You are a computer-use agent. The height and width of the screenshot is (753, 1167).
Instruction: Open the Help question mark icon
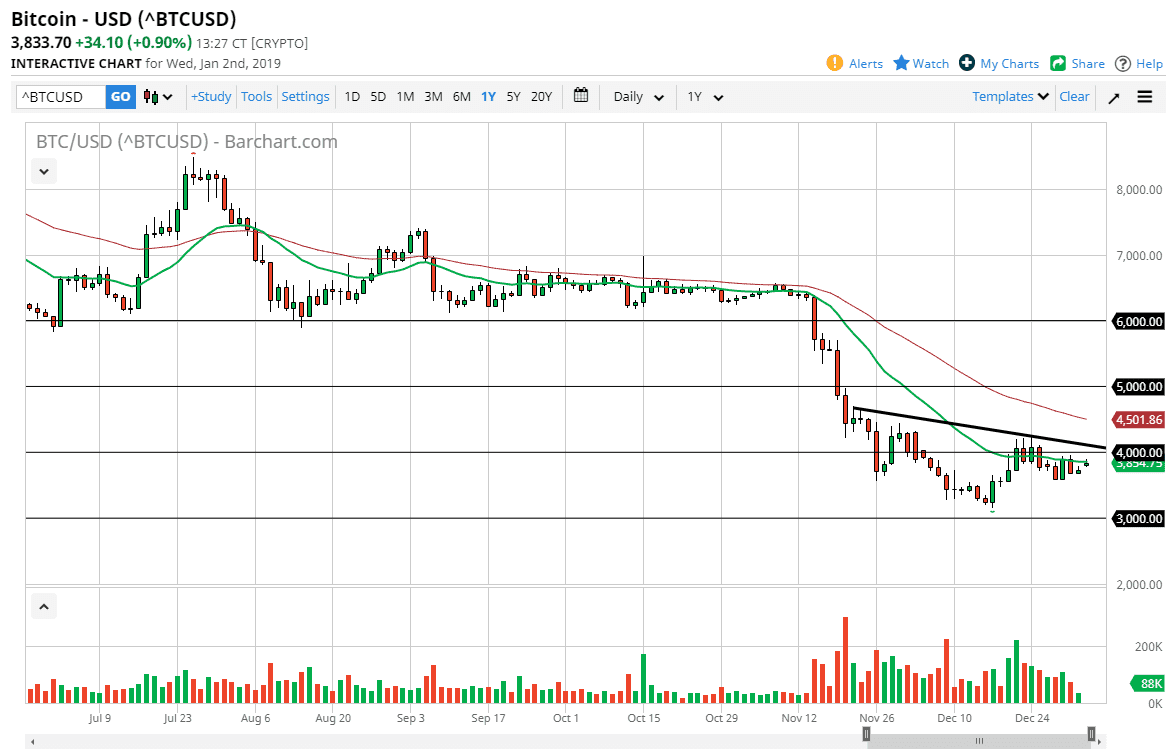click(1123, 63)
